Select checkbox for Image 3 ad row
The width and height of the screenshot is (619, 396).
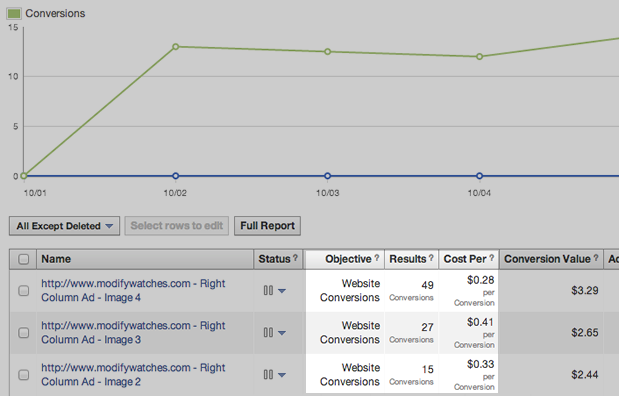click(24, 332)
